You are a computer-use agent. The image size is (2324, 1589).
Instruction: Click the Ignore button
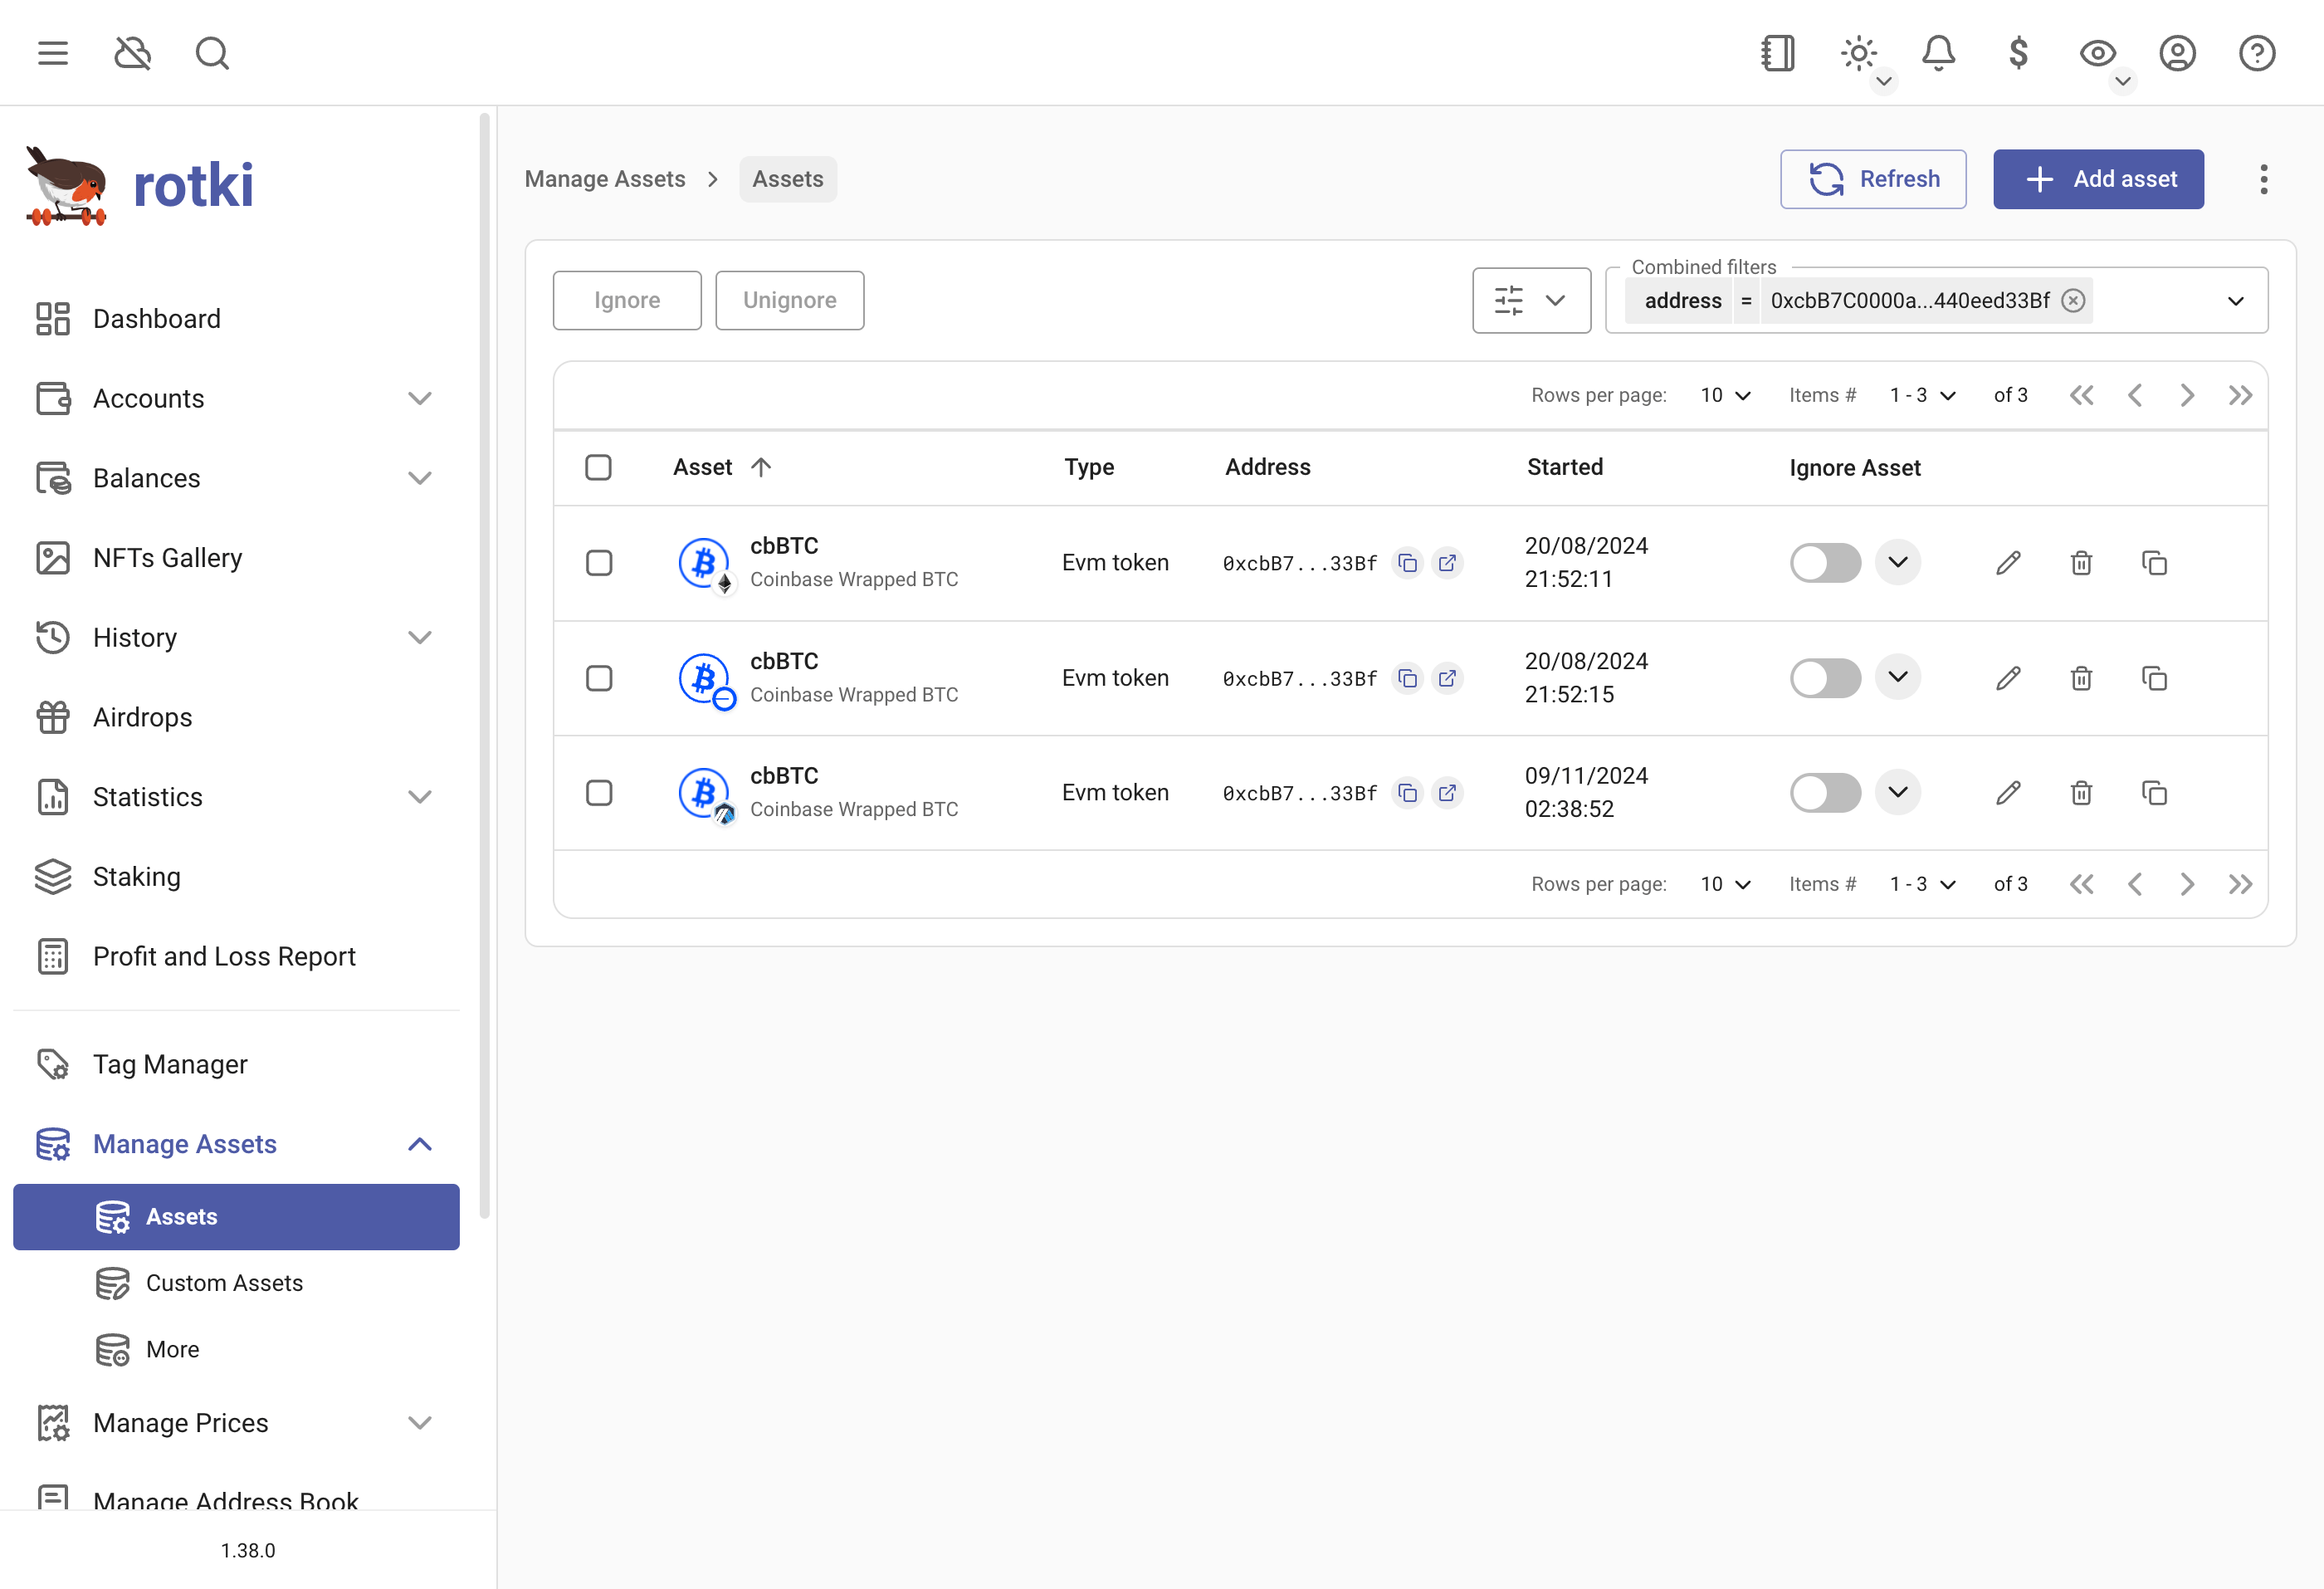coord(627,300)
